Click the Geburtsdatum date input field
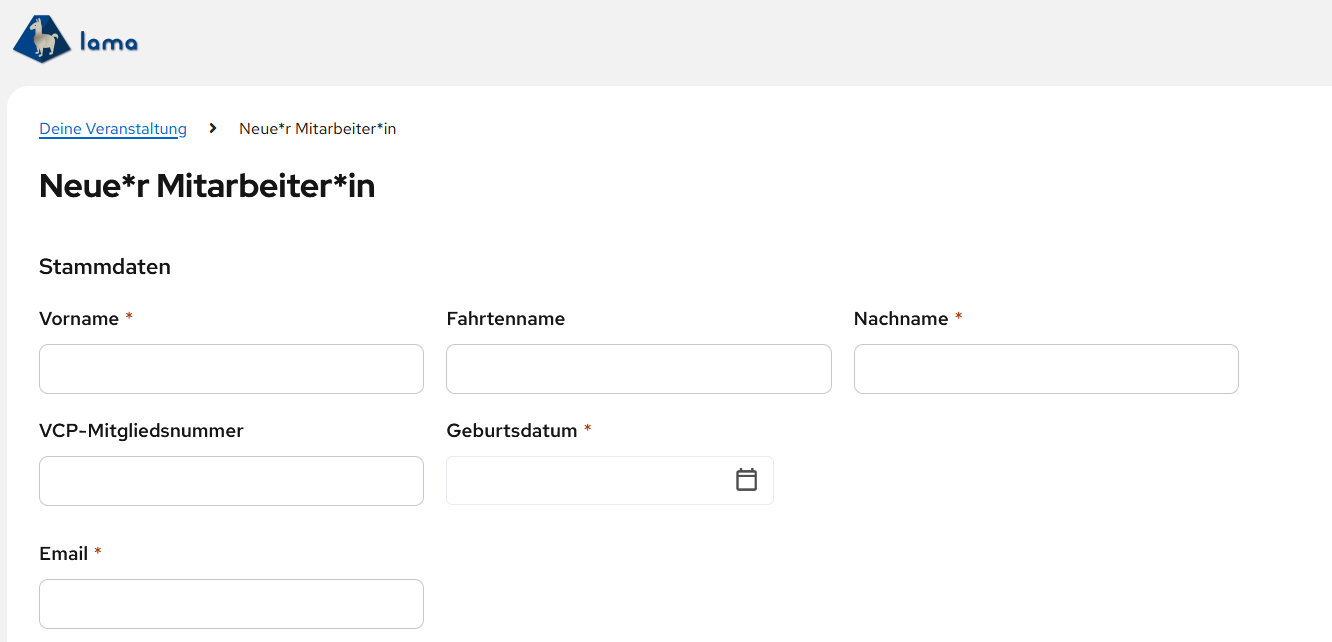Viewport: 1332px width, 642px height. (x=590, y=480)
